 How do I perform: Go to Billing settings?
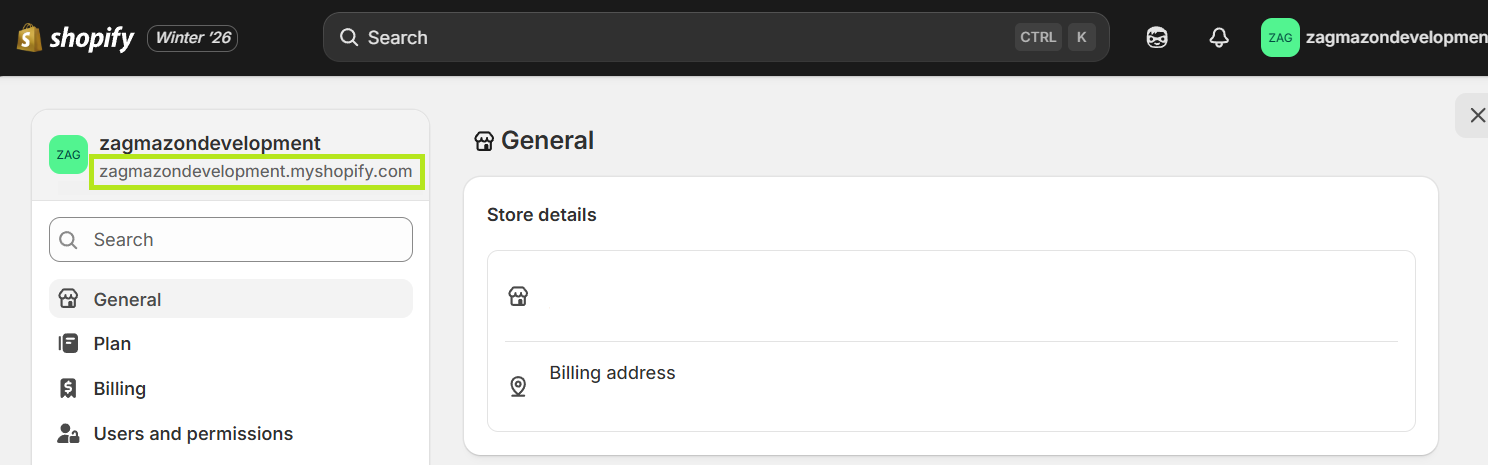point(119,389)
